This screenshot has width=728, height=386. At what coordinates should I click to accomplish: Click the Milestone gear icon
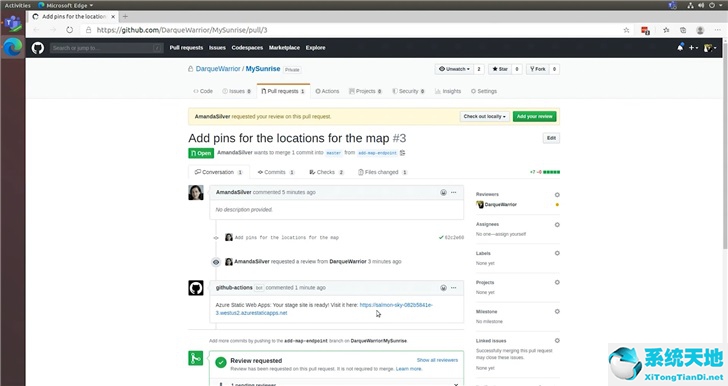tap(557, 312)
